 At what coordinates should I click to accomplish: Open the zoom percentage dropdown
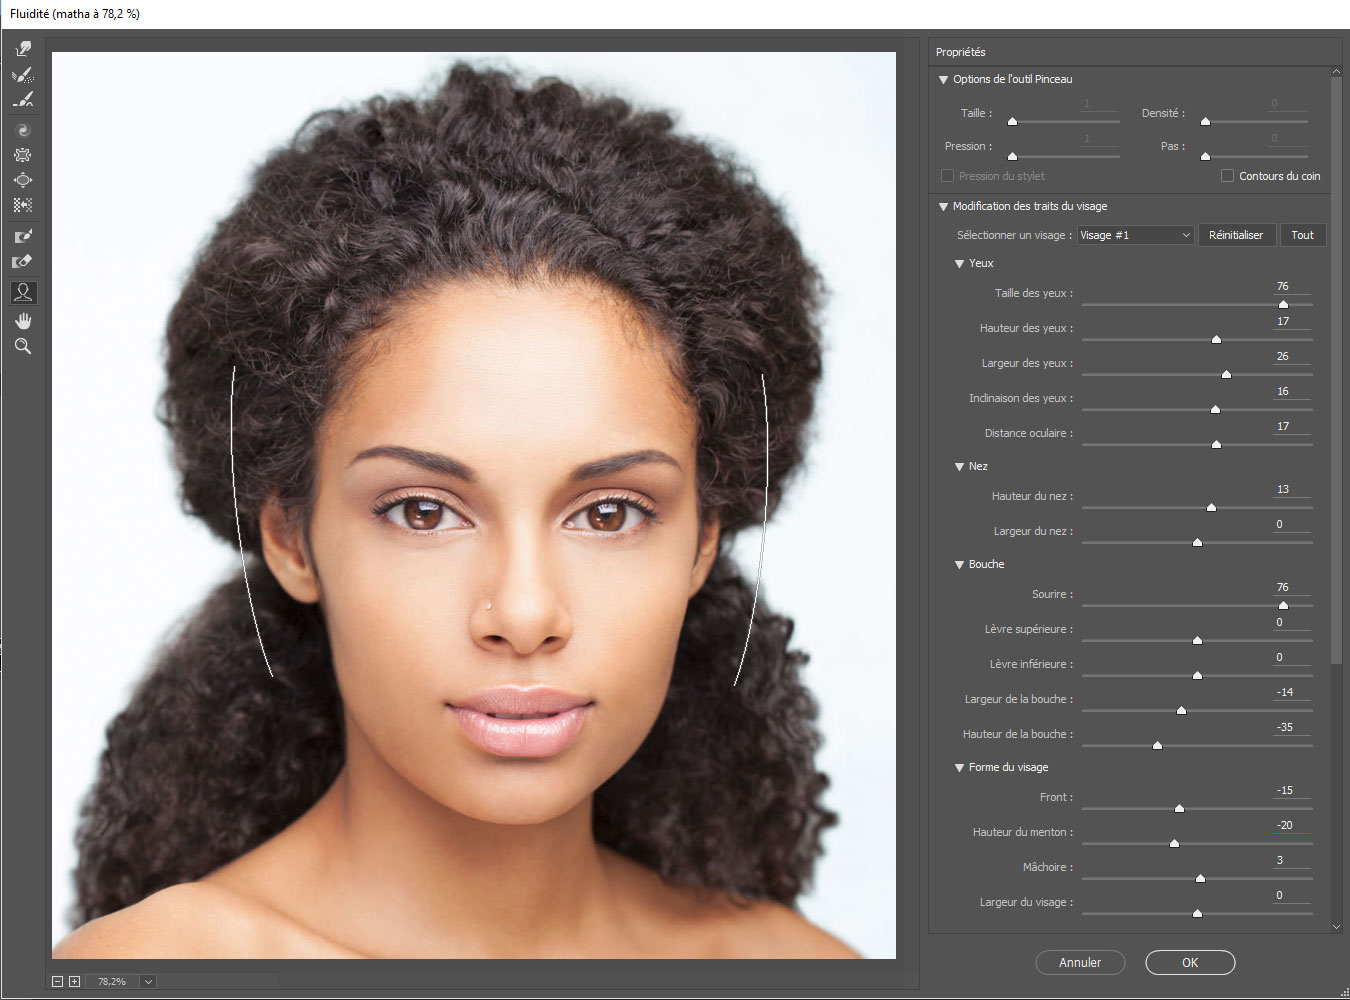(x=148, y=982)
